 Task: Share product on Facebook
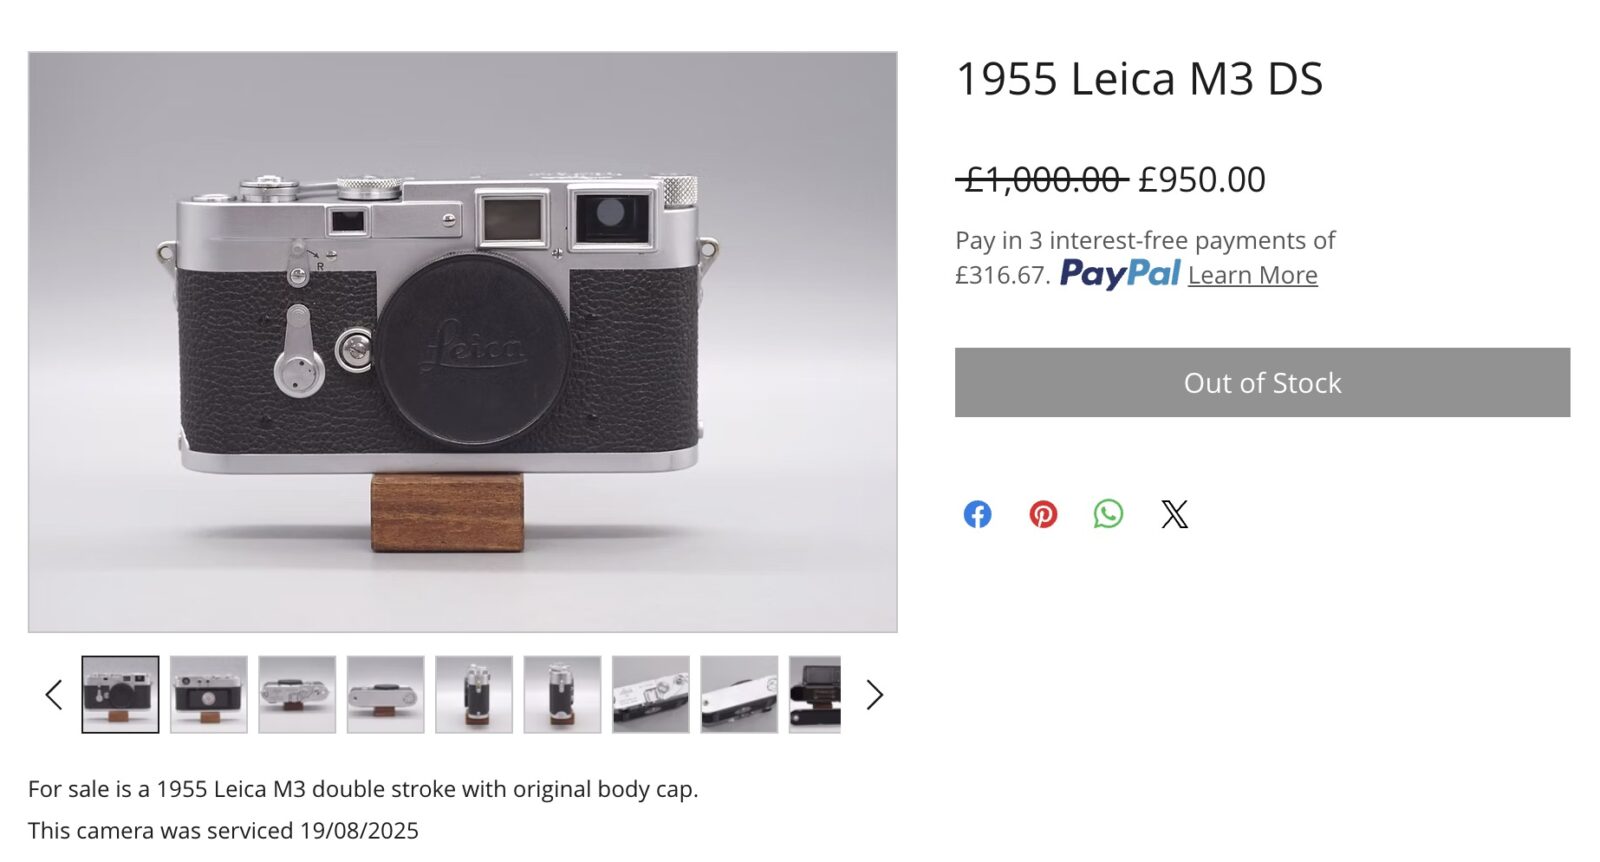click(x=977, y=514)
